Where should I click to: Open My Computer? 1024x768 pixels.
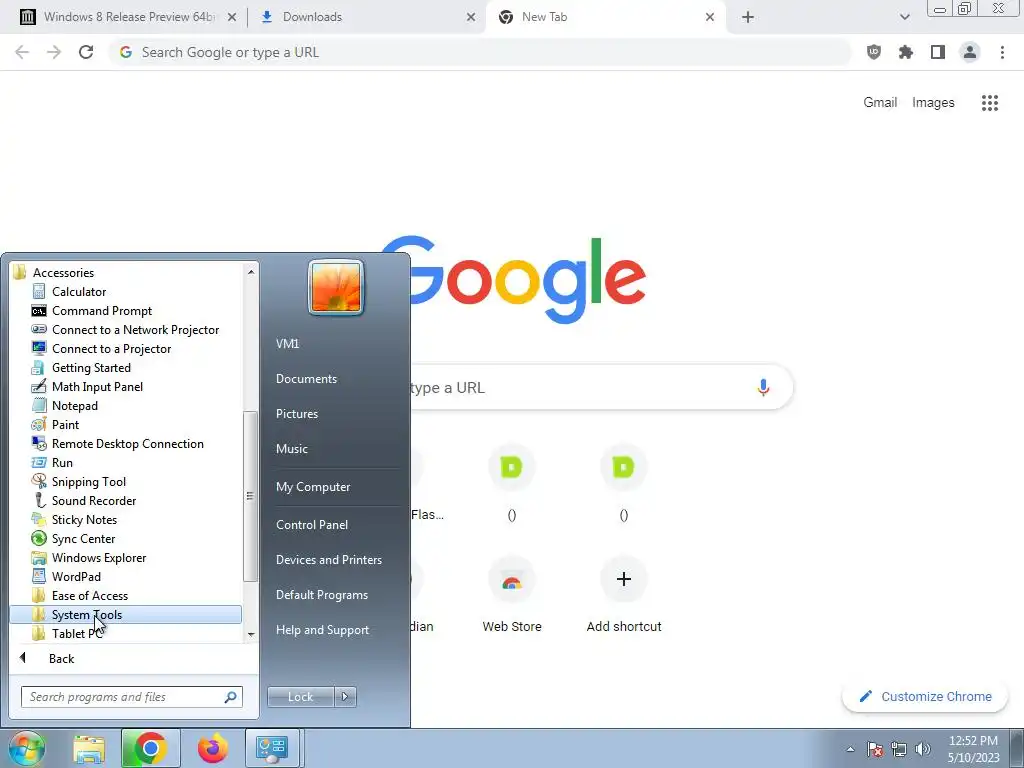coord(313,487)
